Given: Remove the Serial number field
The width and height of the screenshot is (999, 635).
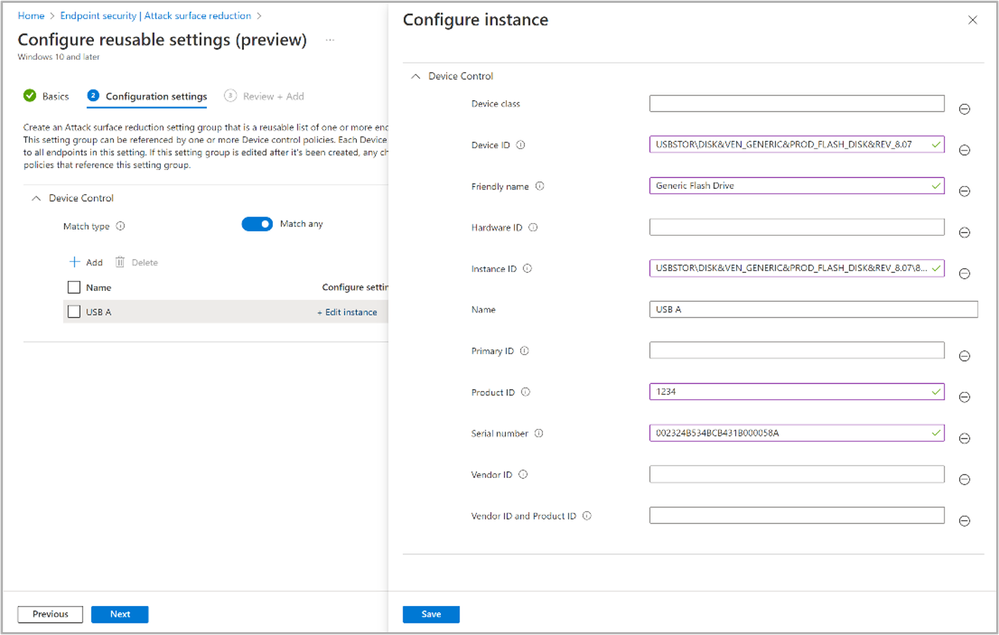Looking at the screenshot, I should click(964, 438).
